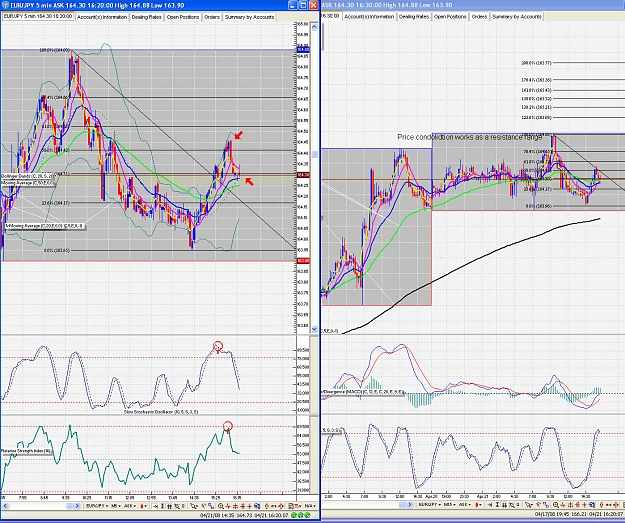This screenshot has width=625, height=523.
Task: Expand M5 timeframe dropdown in right toolbar
Action: [450, 505]
